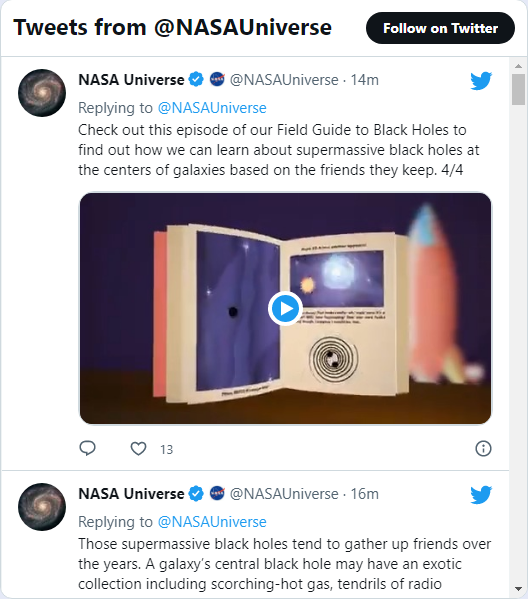
Task: Open the 14m timestamp link
Action: click(x=364, y=80)
